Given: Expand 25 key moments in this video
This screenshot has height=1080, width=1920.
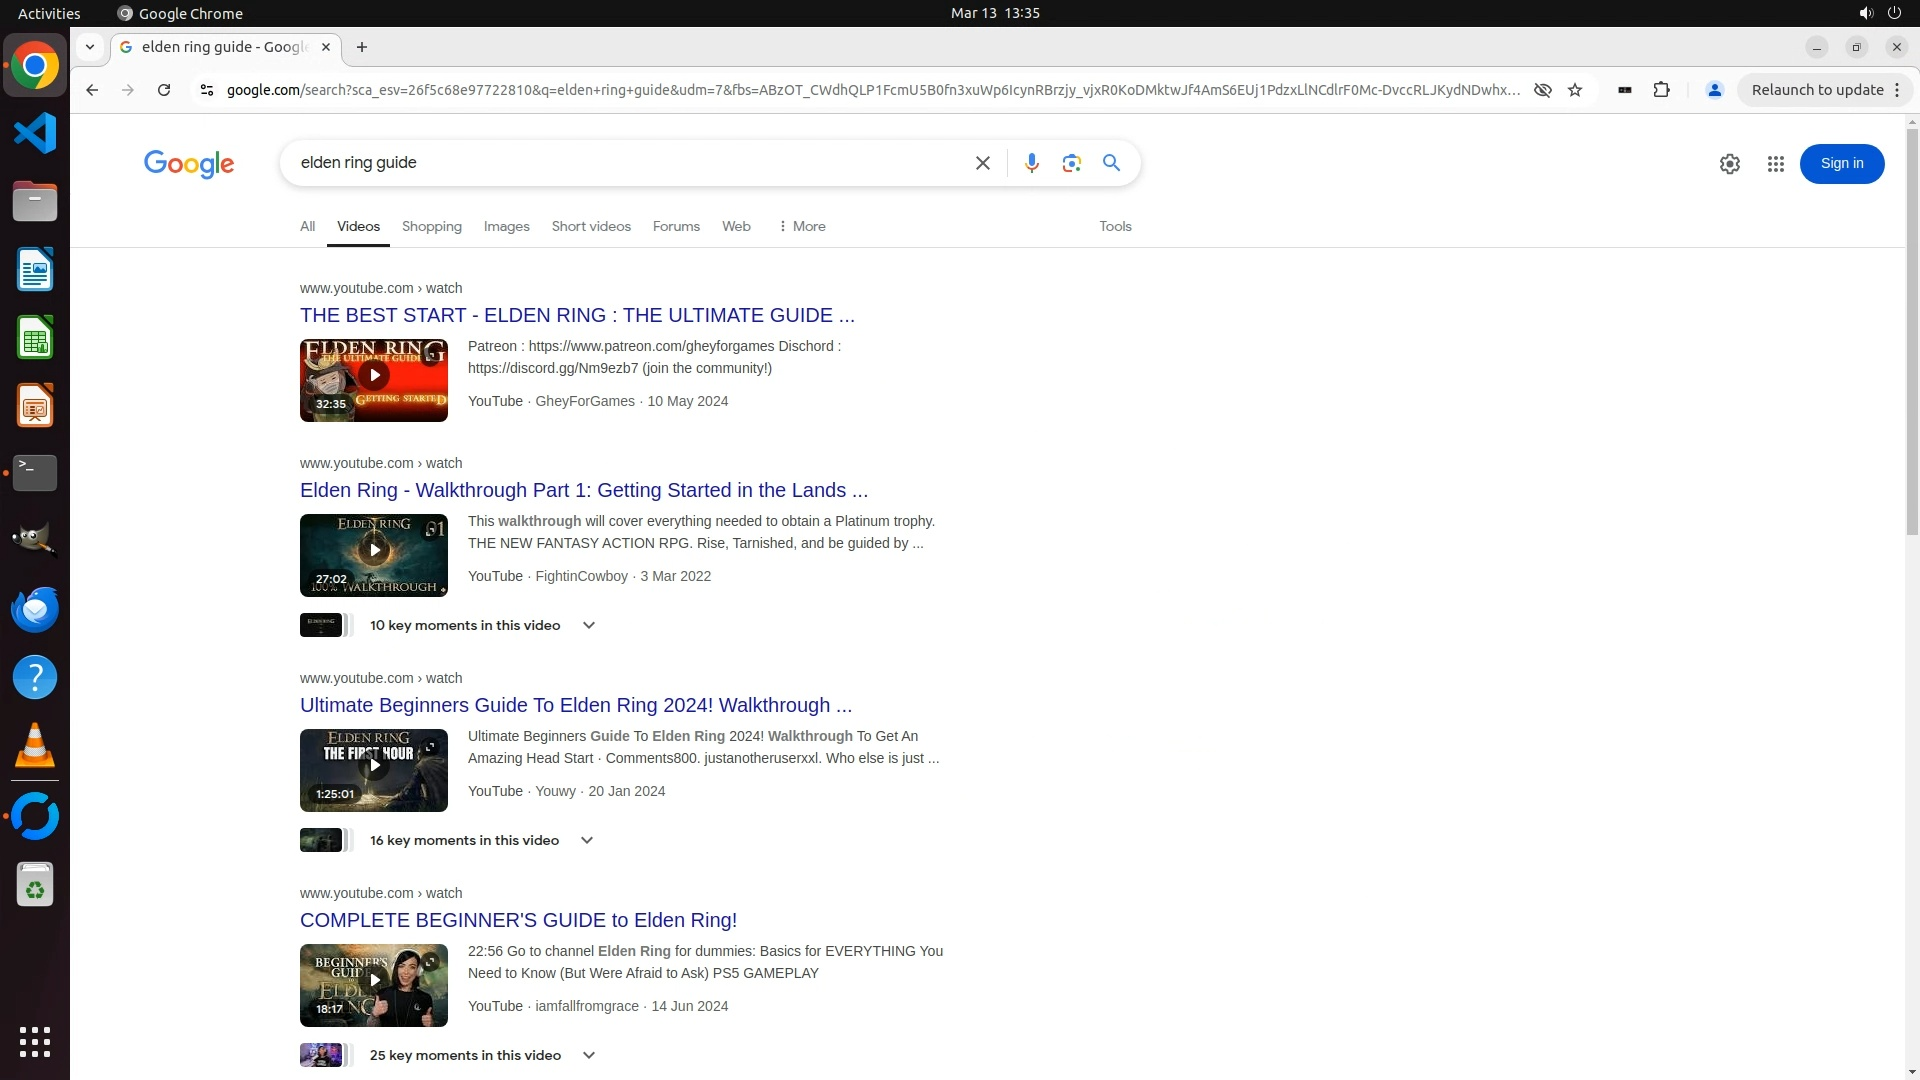Looking at the screenshot, I should (588, 1055).
